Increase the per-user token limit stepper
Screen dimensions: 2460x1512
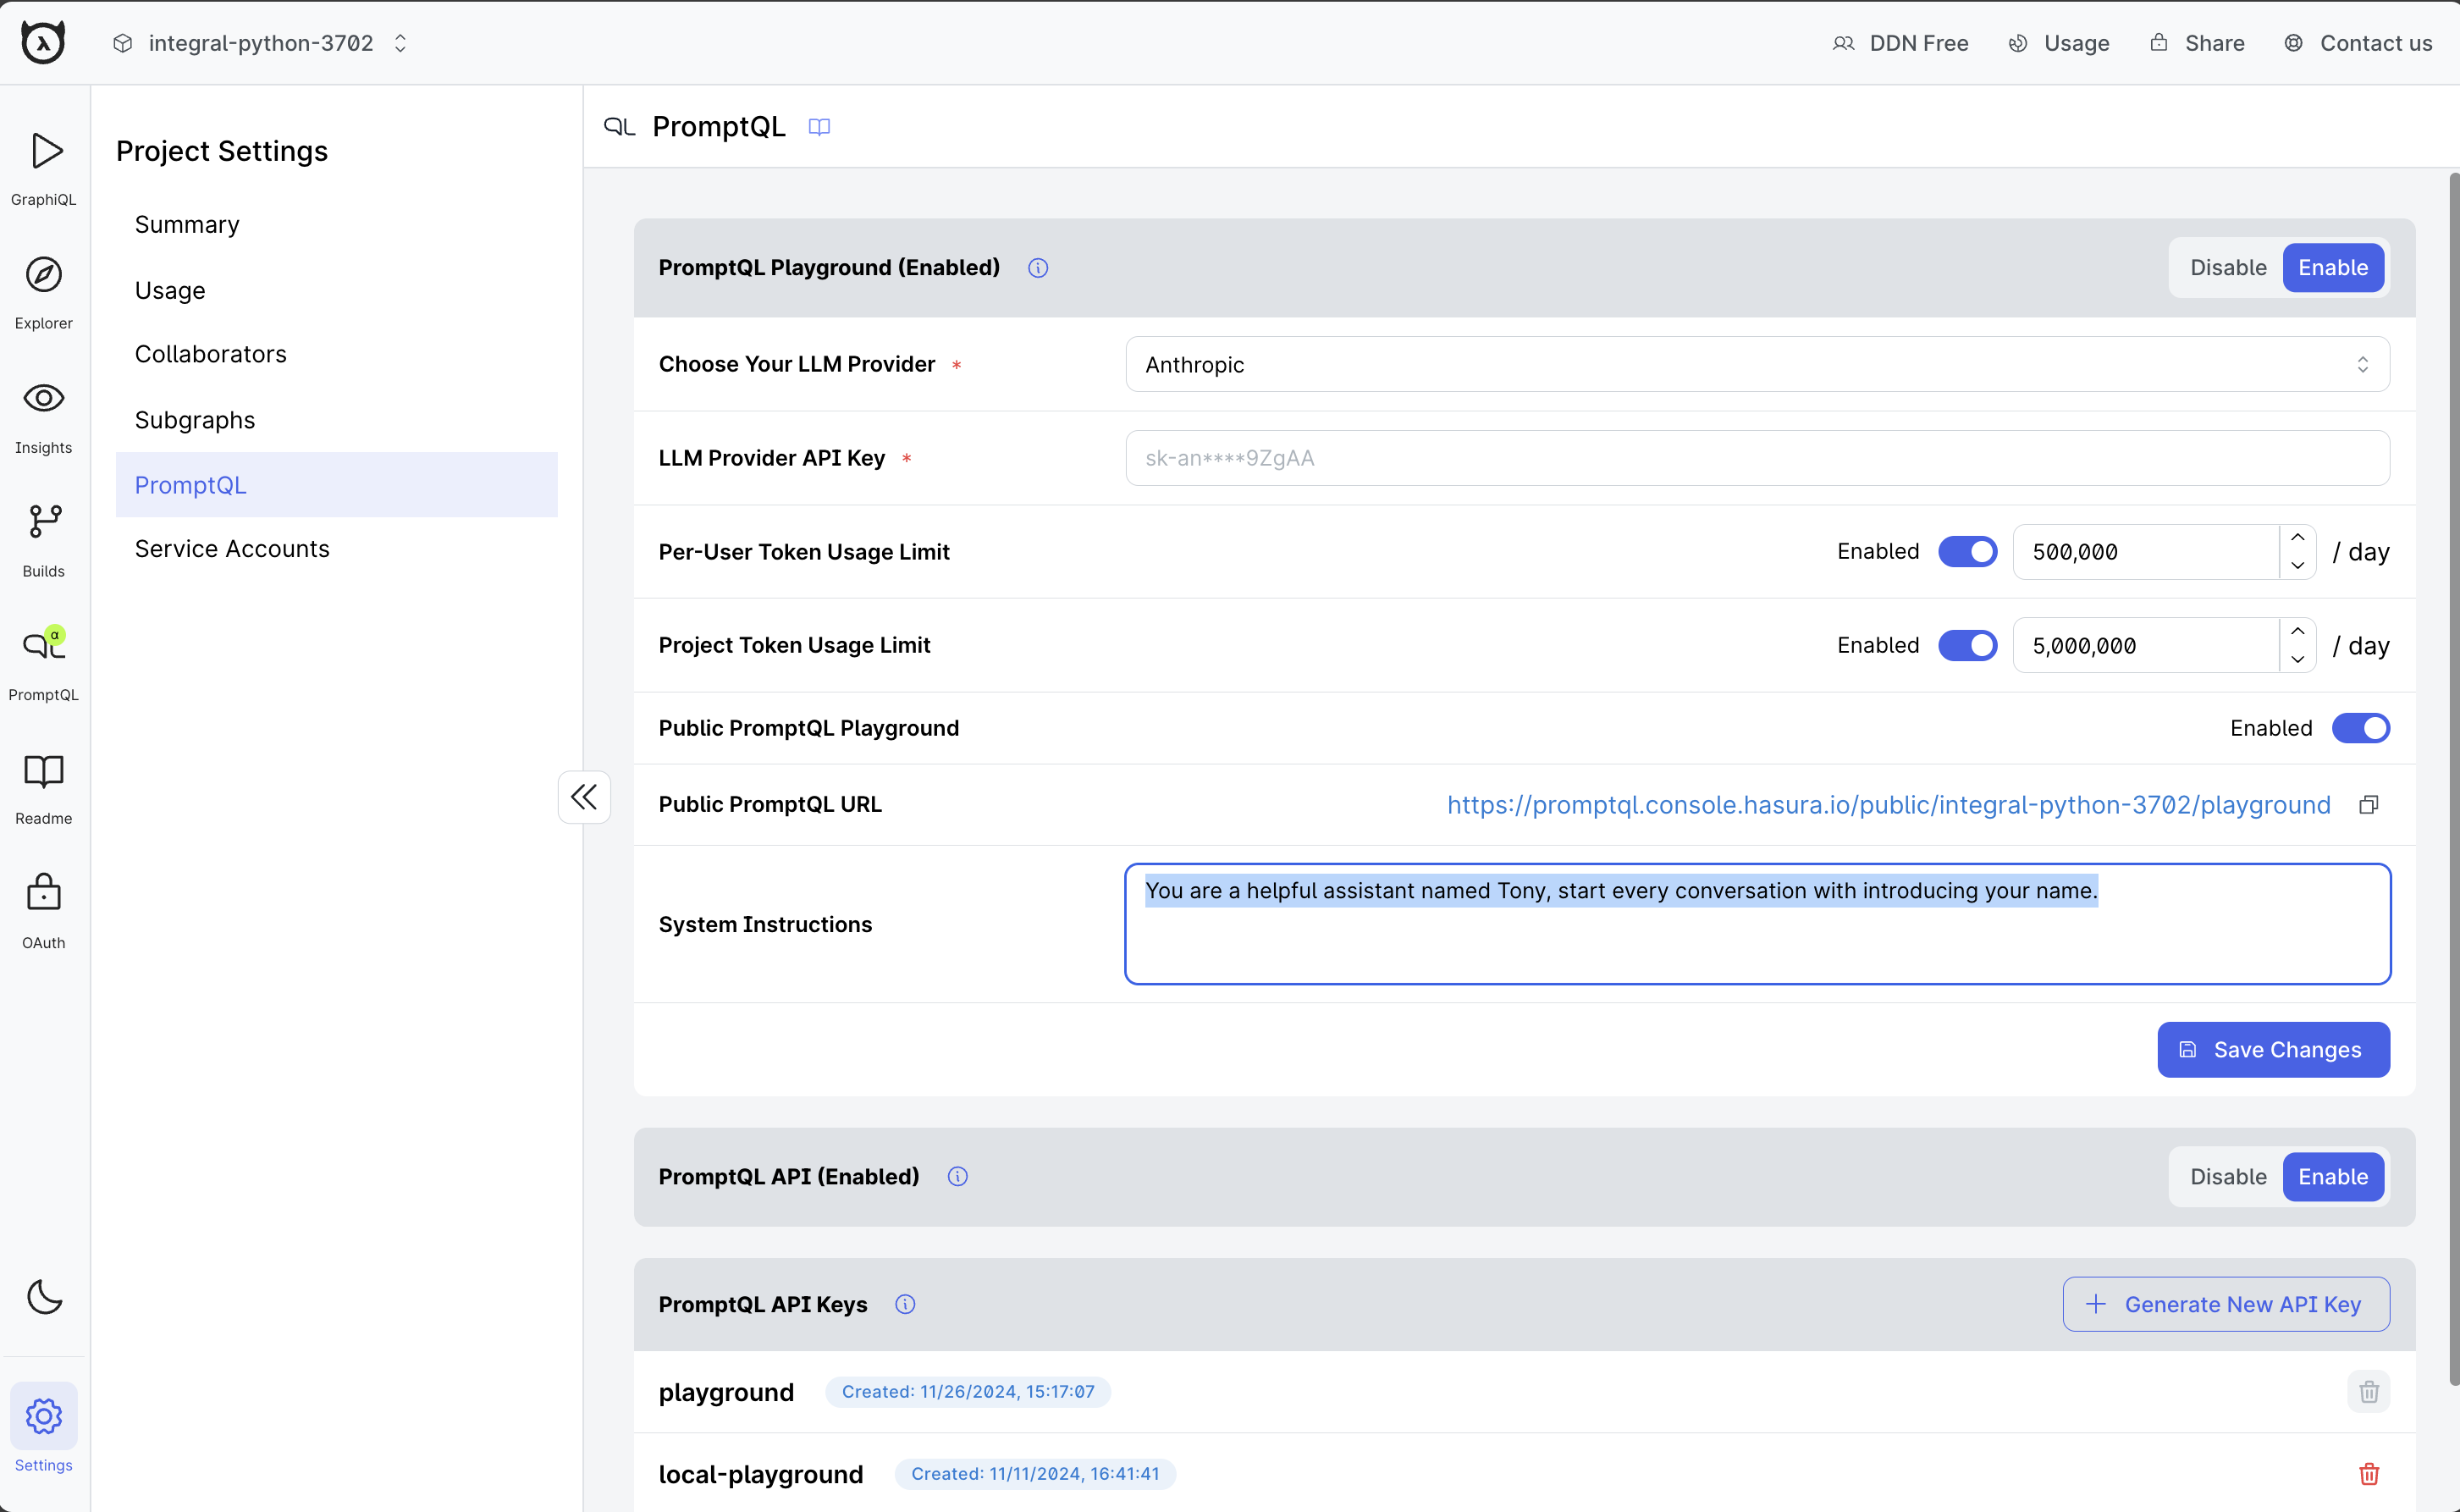[2297, 538]
